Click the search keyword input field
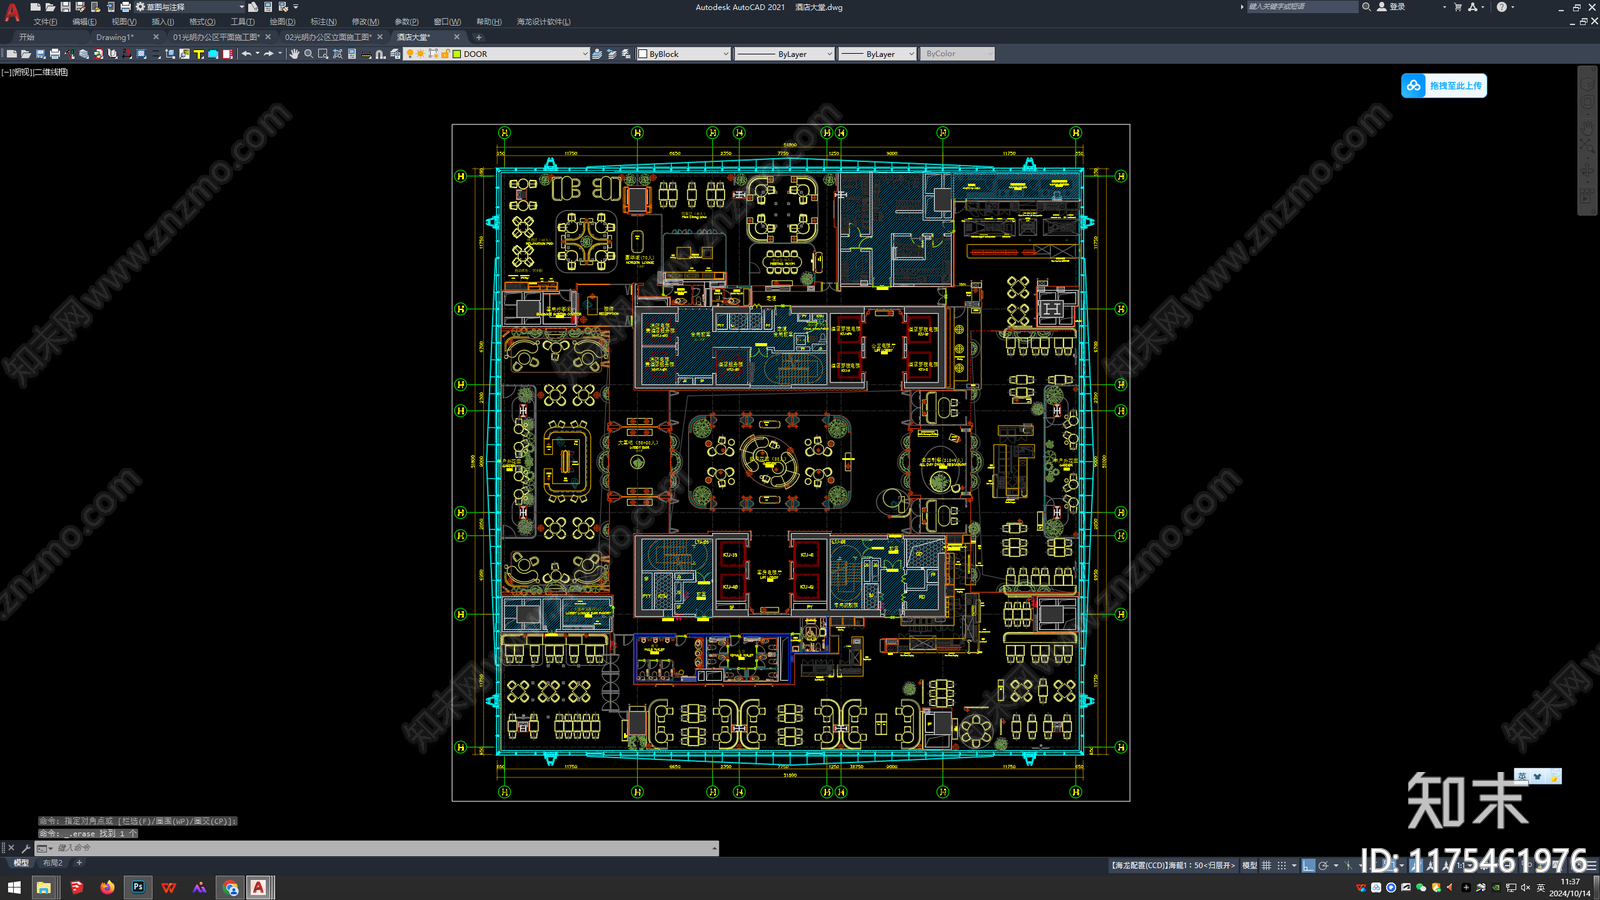1600x900 pixels. pyautogui.click(x=1302, y=7)
